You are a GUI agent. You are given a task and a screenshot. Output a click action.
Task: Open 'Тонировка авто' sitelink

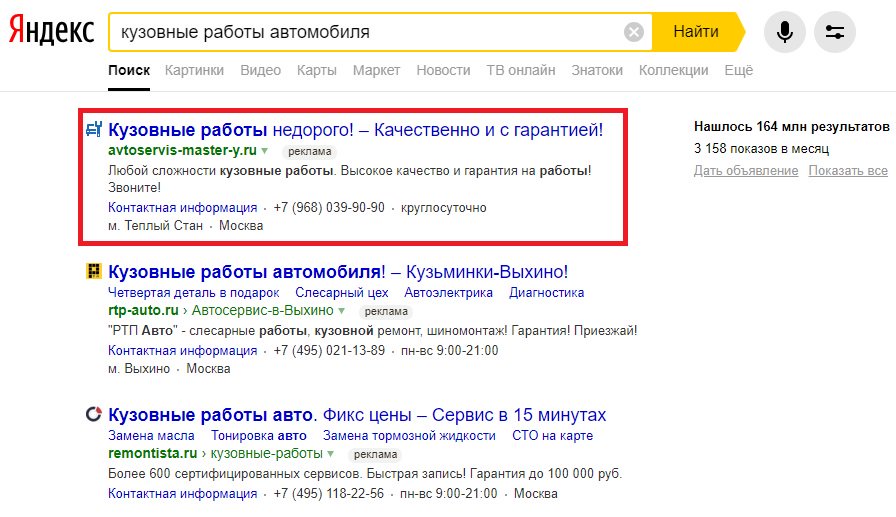click(x=259, y=435)
